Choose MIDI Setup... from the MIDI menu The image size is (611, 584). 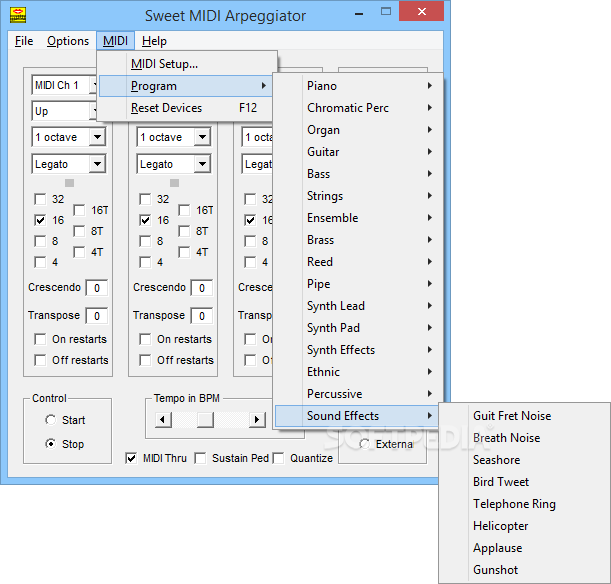(x=187, y=64)
